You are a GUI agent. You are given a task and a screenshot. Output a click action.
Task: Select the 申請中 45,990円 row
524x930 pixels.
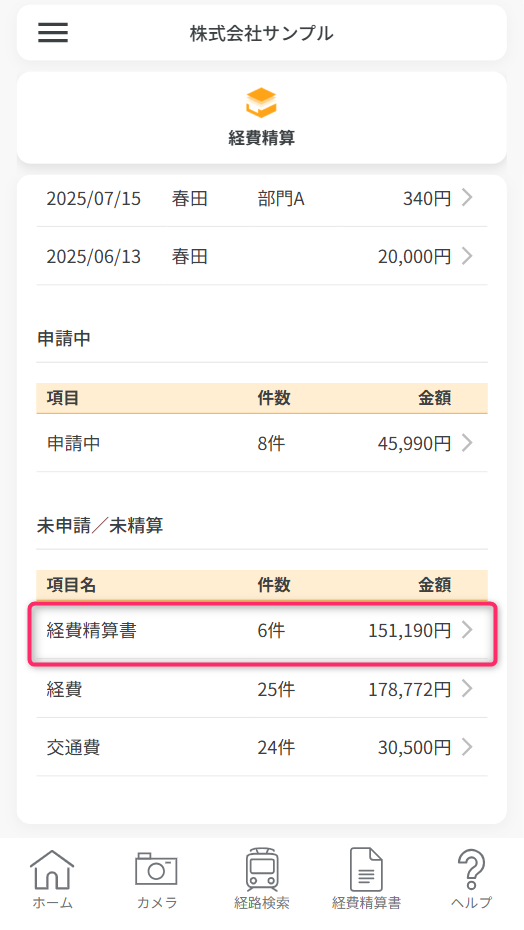(x=262, y=443)
